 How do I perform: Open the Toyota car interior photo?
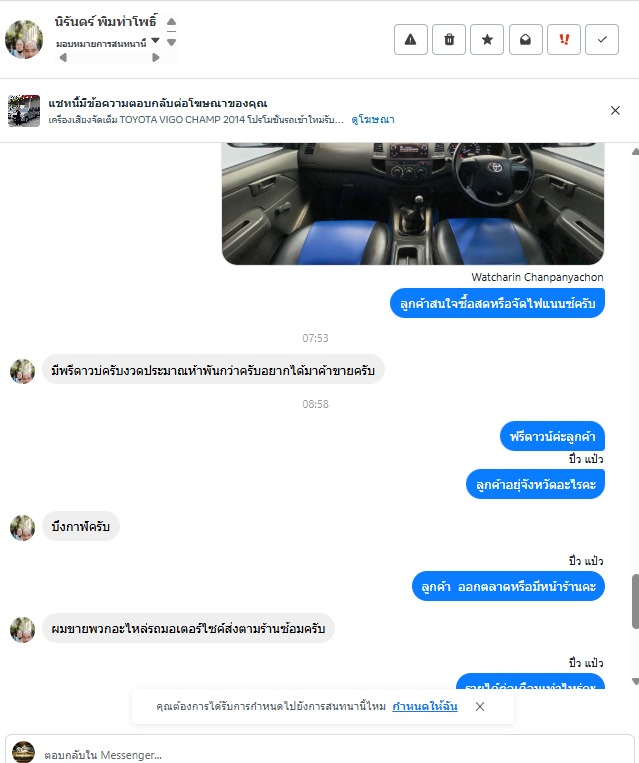click(x=413, y=203)
